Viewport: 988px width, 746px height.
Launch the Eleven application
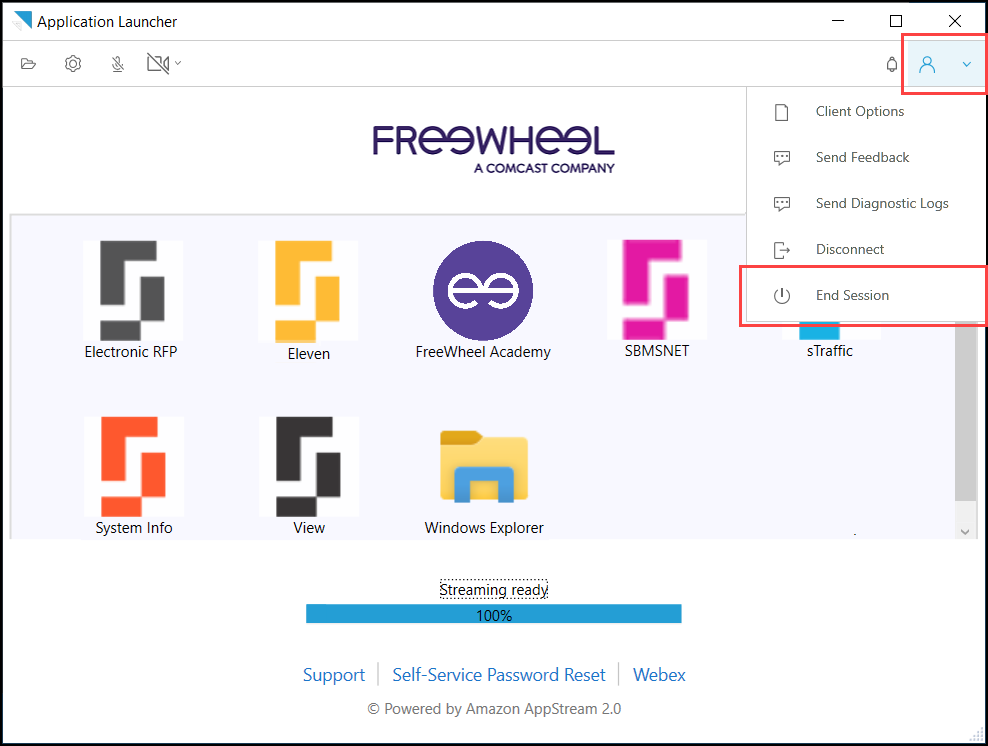coord(308,290)
